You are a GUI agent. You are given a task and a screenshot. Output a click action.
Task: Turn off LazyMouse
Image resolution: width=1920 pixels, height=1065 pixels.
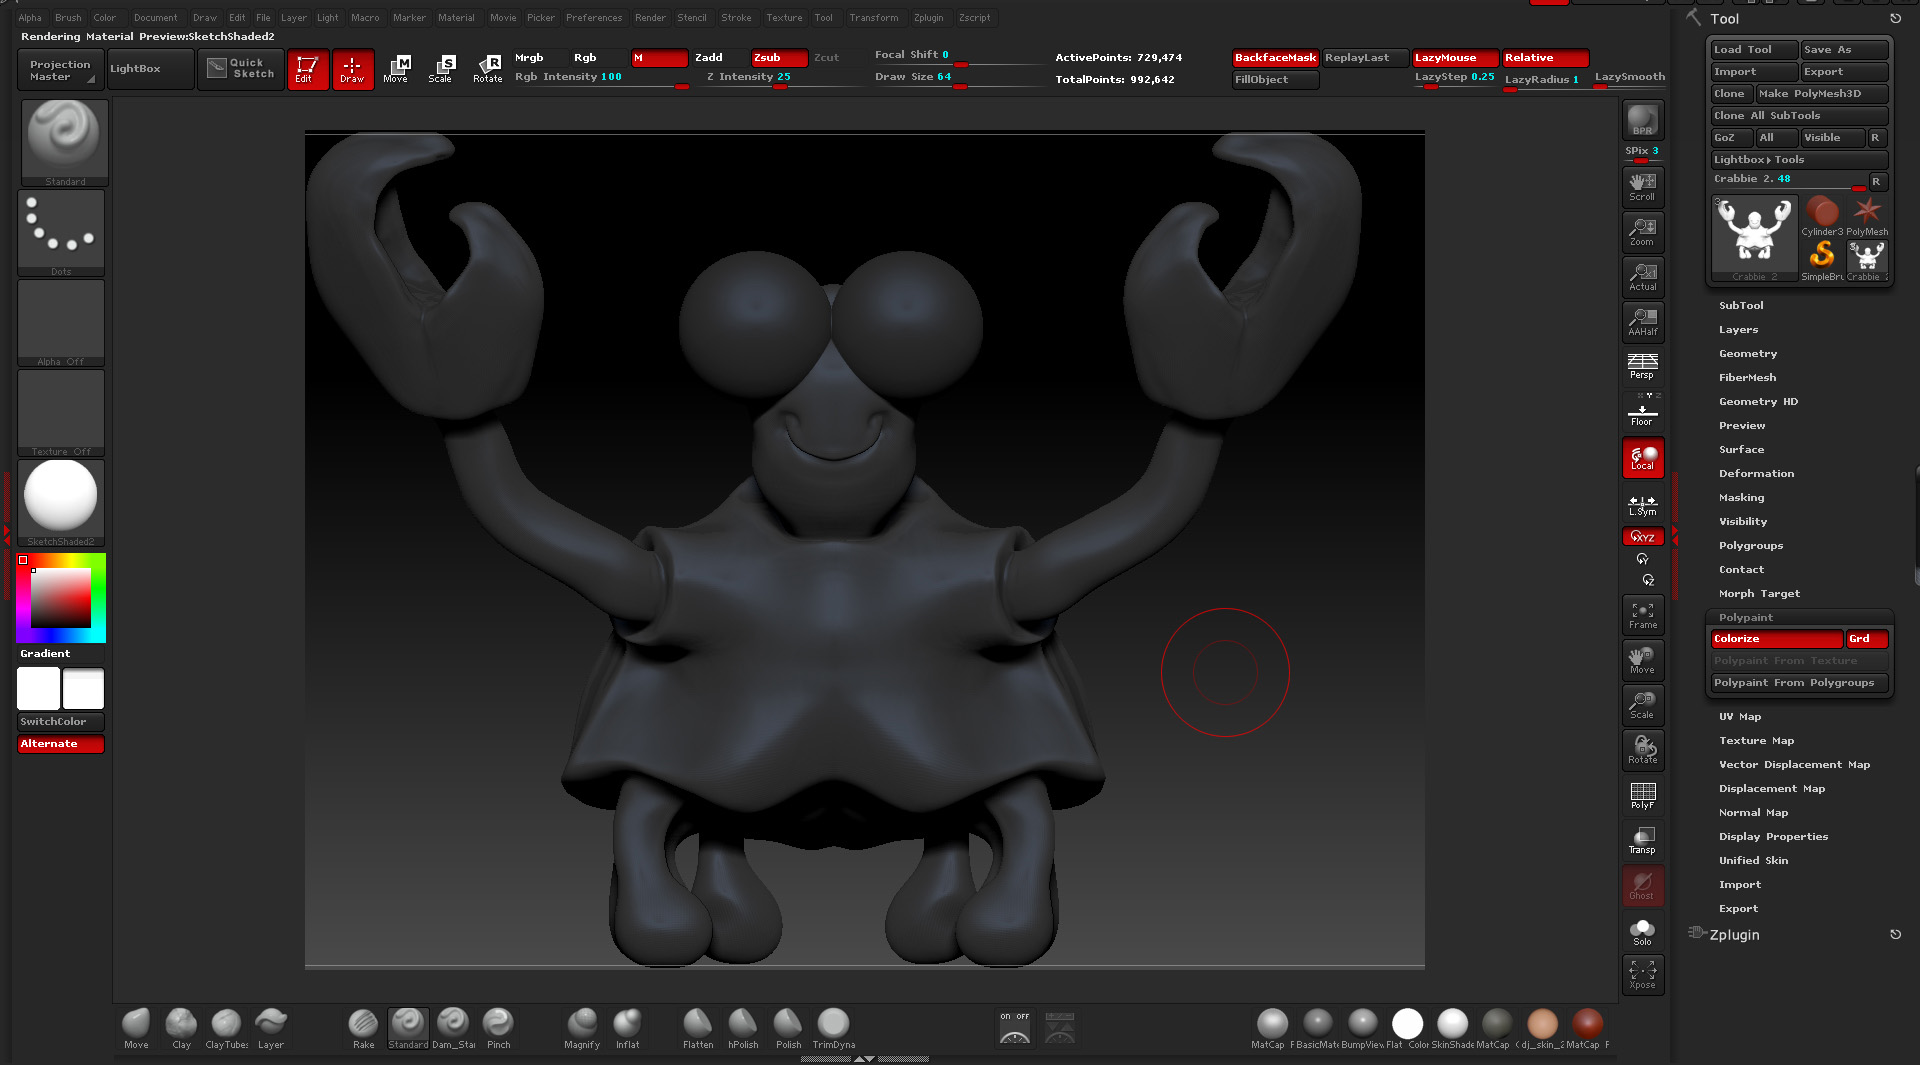point(1455,58)
